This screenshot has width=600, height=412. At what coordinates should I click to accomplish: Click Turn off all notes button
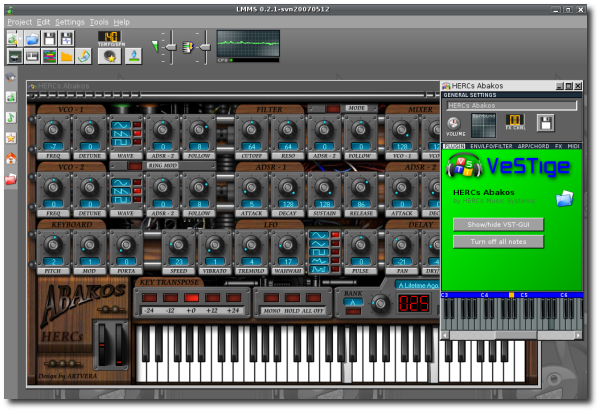coord(498,241)
